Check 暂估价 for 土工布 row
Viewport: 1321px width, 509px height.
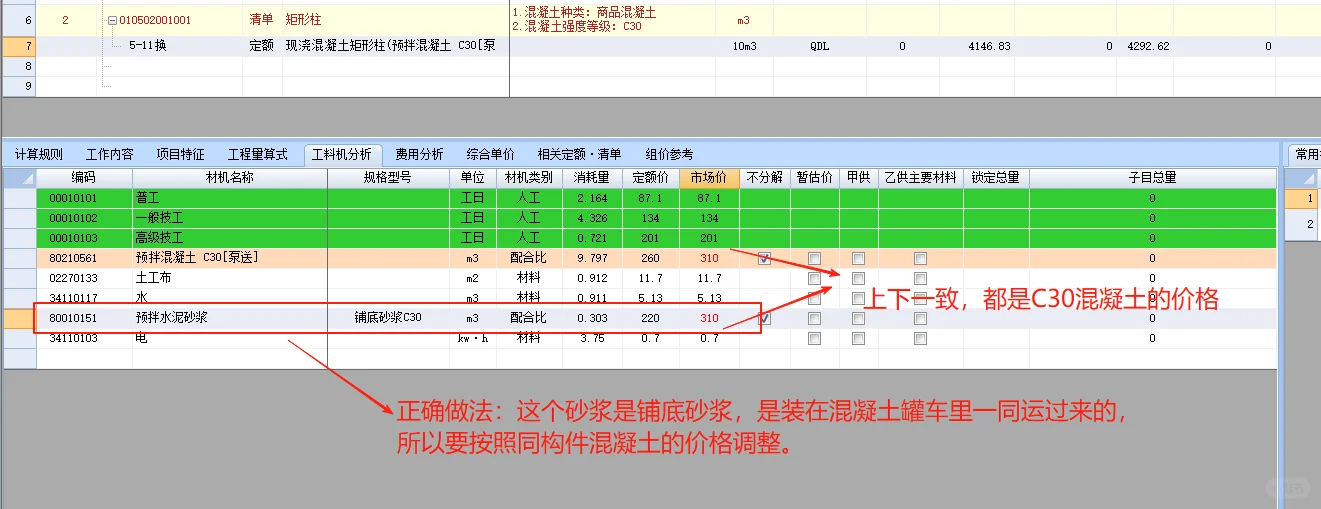click(x=814, y=278)
